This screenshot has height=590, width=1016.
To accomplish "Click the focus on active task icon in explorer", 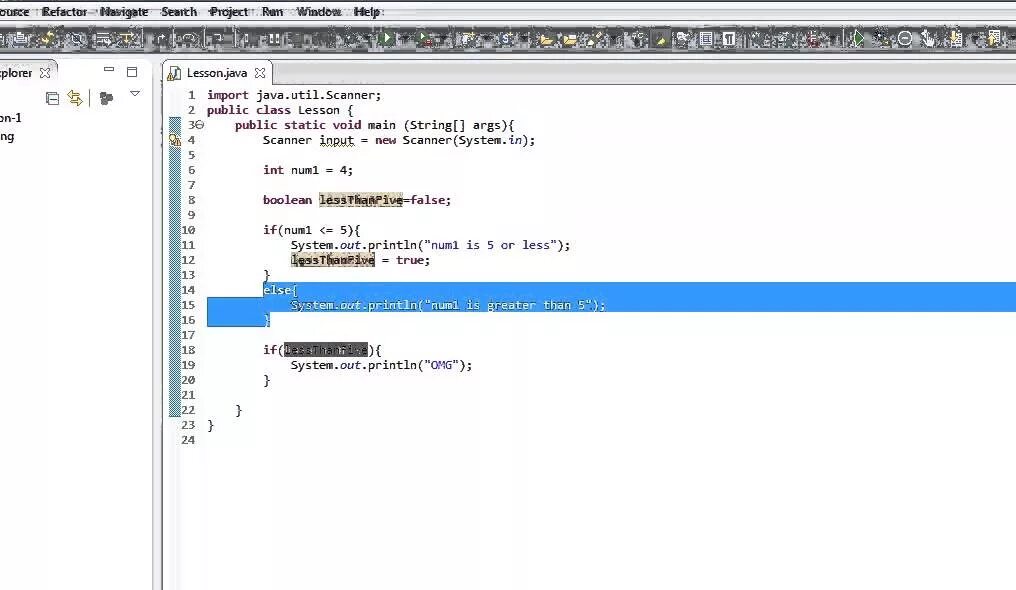I will (x=106, y=98).
